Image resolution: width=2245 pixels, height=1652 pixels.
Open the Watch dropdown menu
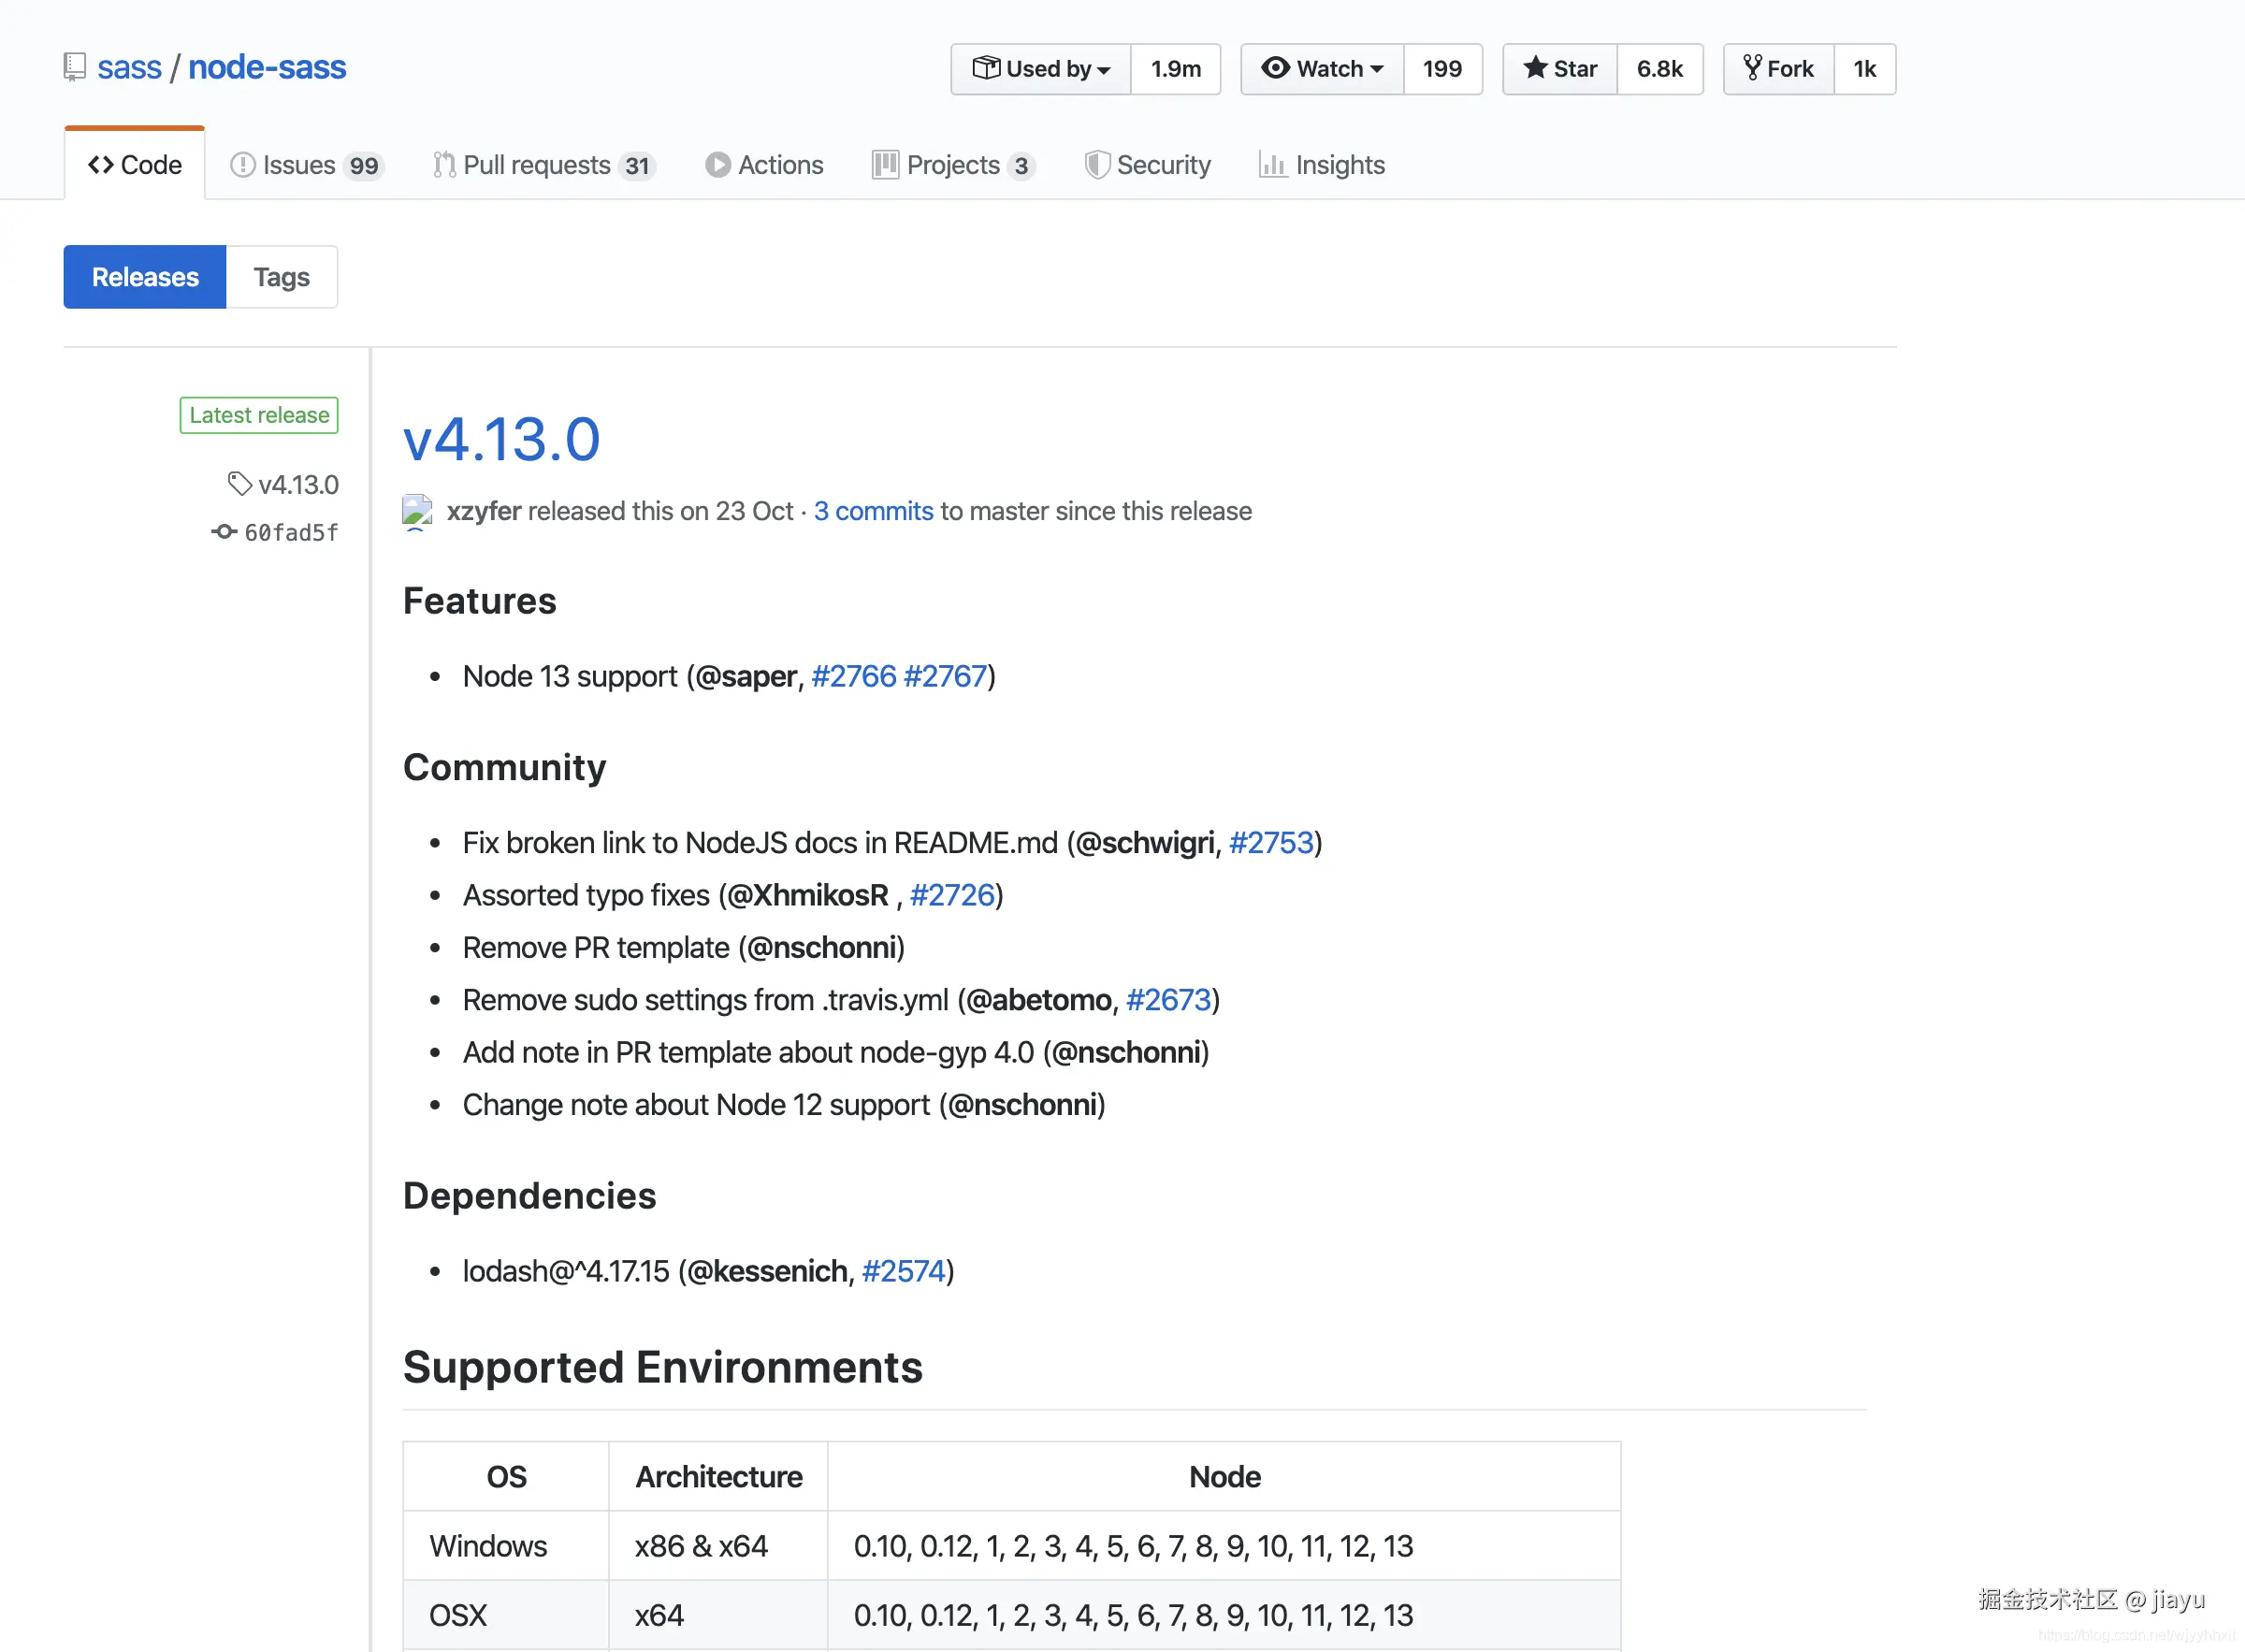[x=1322, y=69]
